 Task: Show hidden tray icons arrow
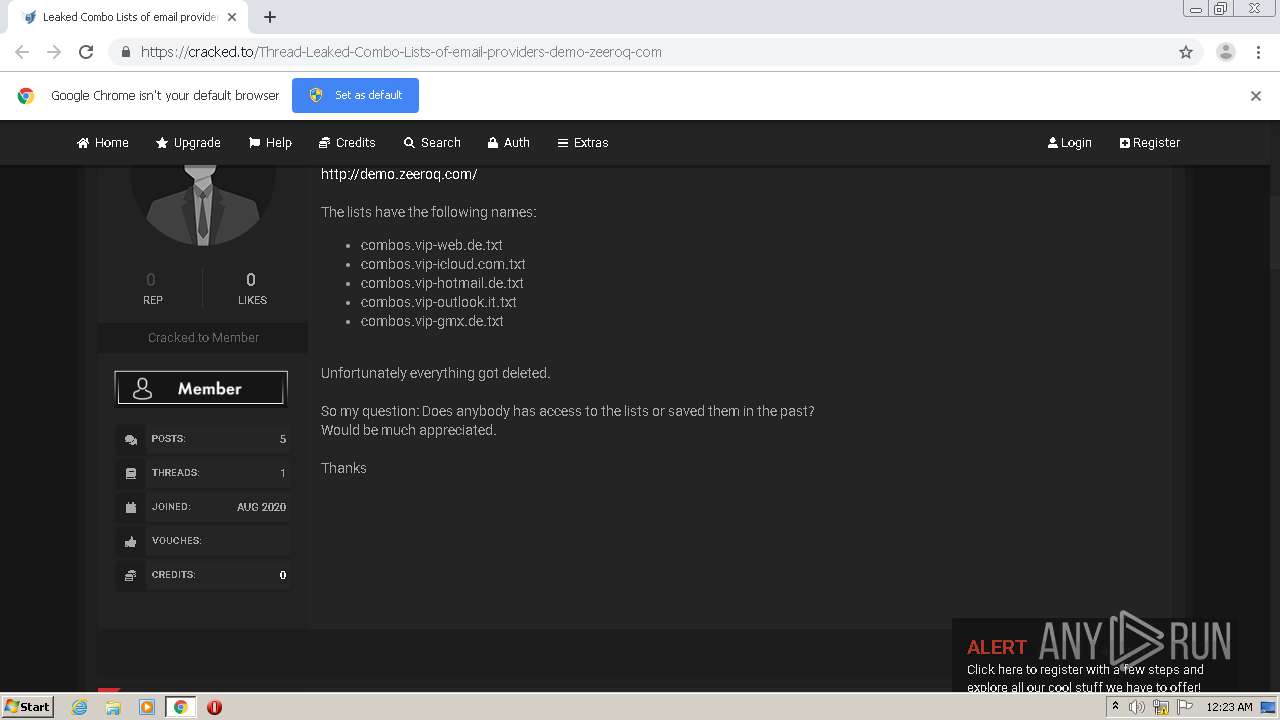(x=1115, y=707)
